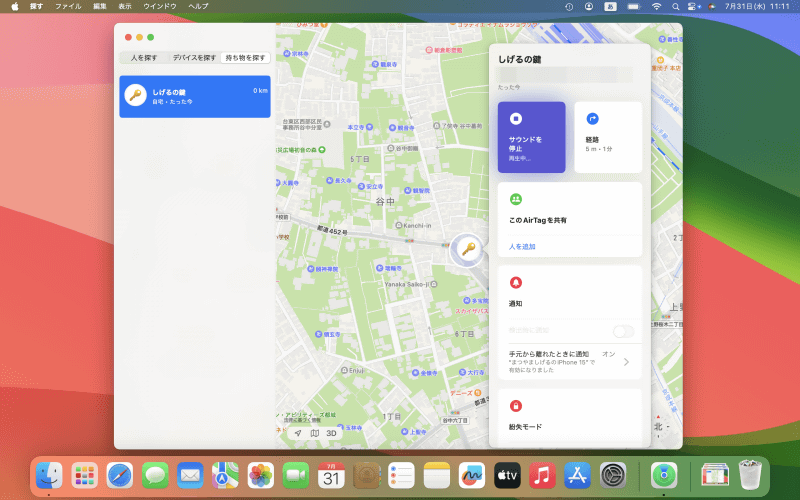Switch to the デバイスを探す tab
This screenshot has width=800, height=500.
(194, 58)
